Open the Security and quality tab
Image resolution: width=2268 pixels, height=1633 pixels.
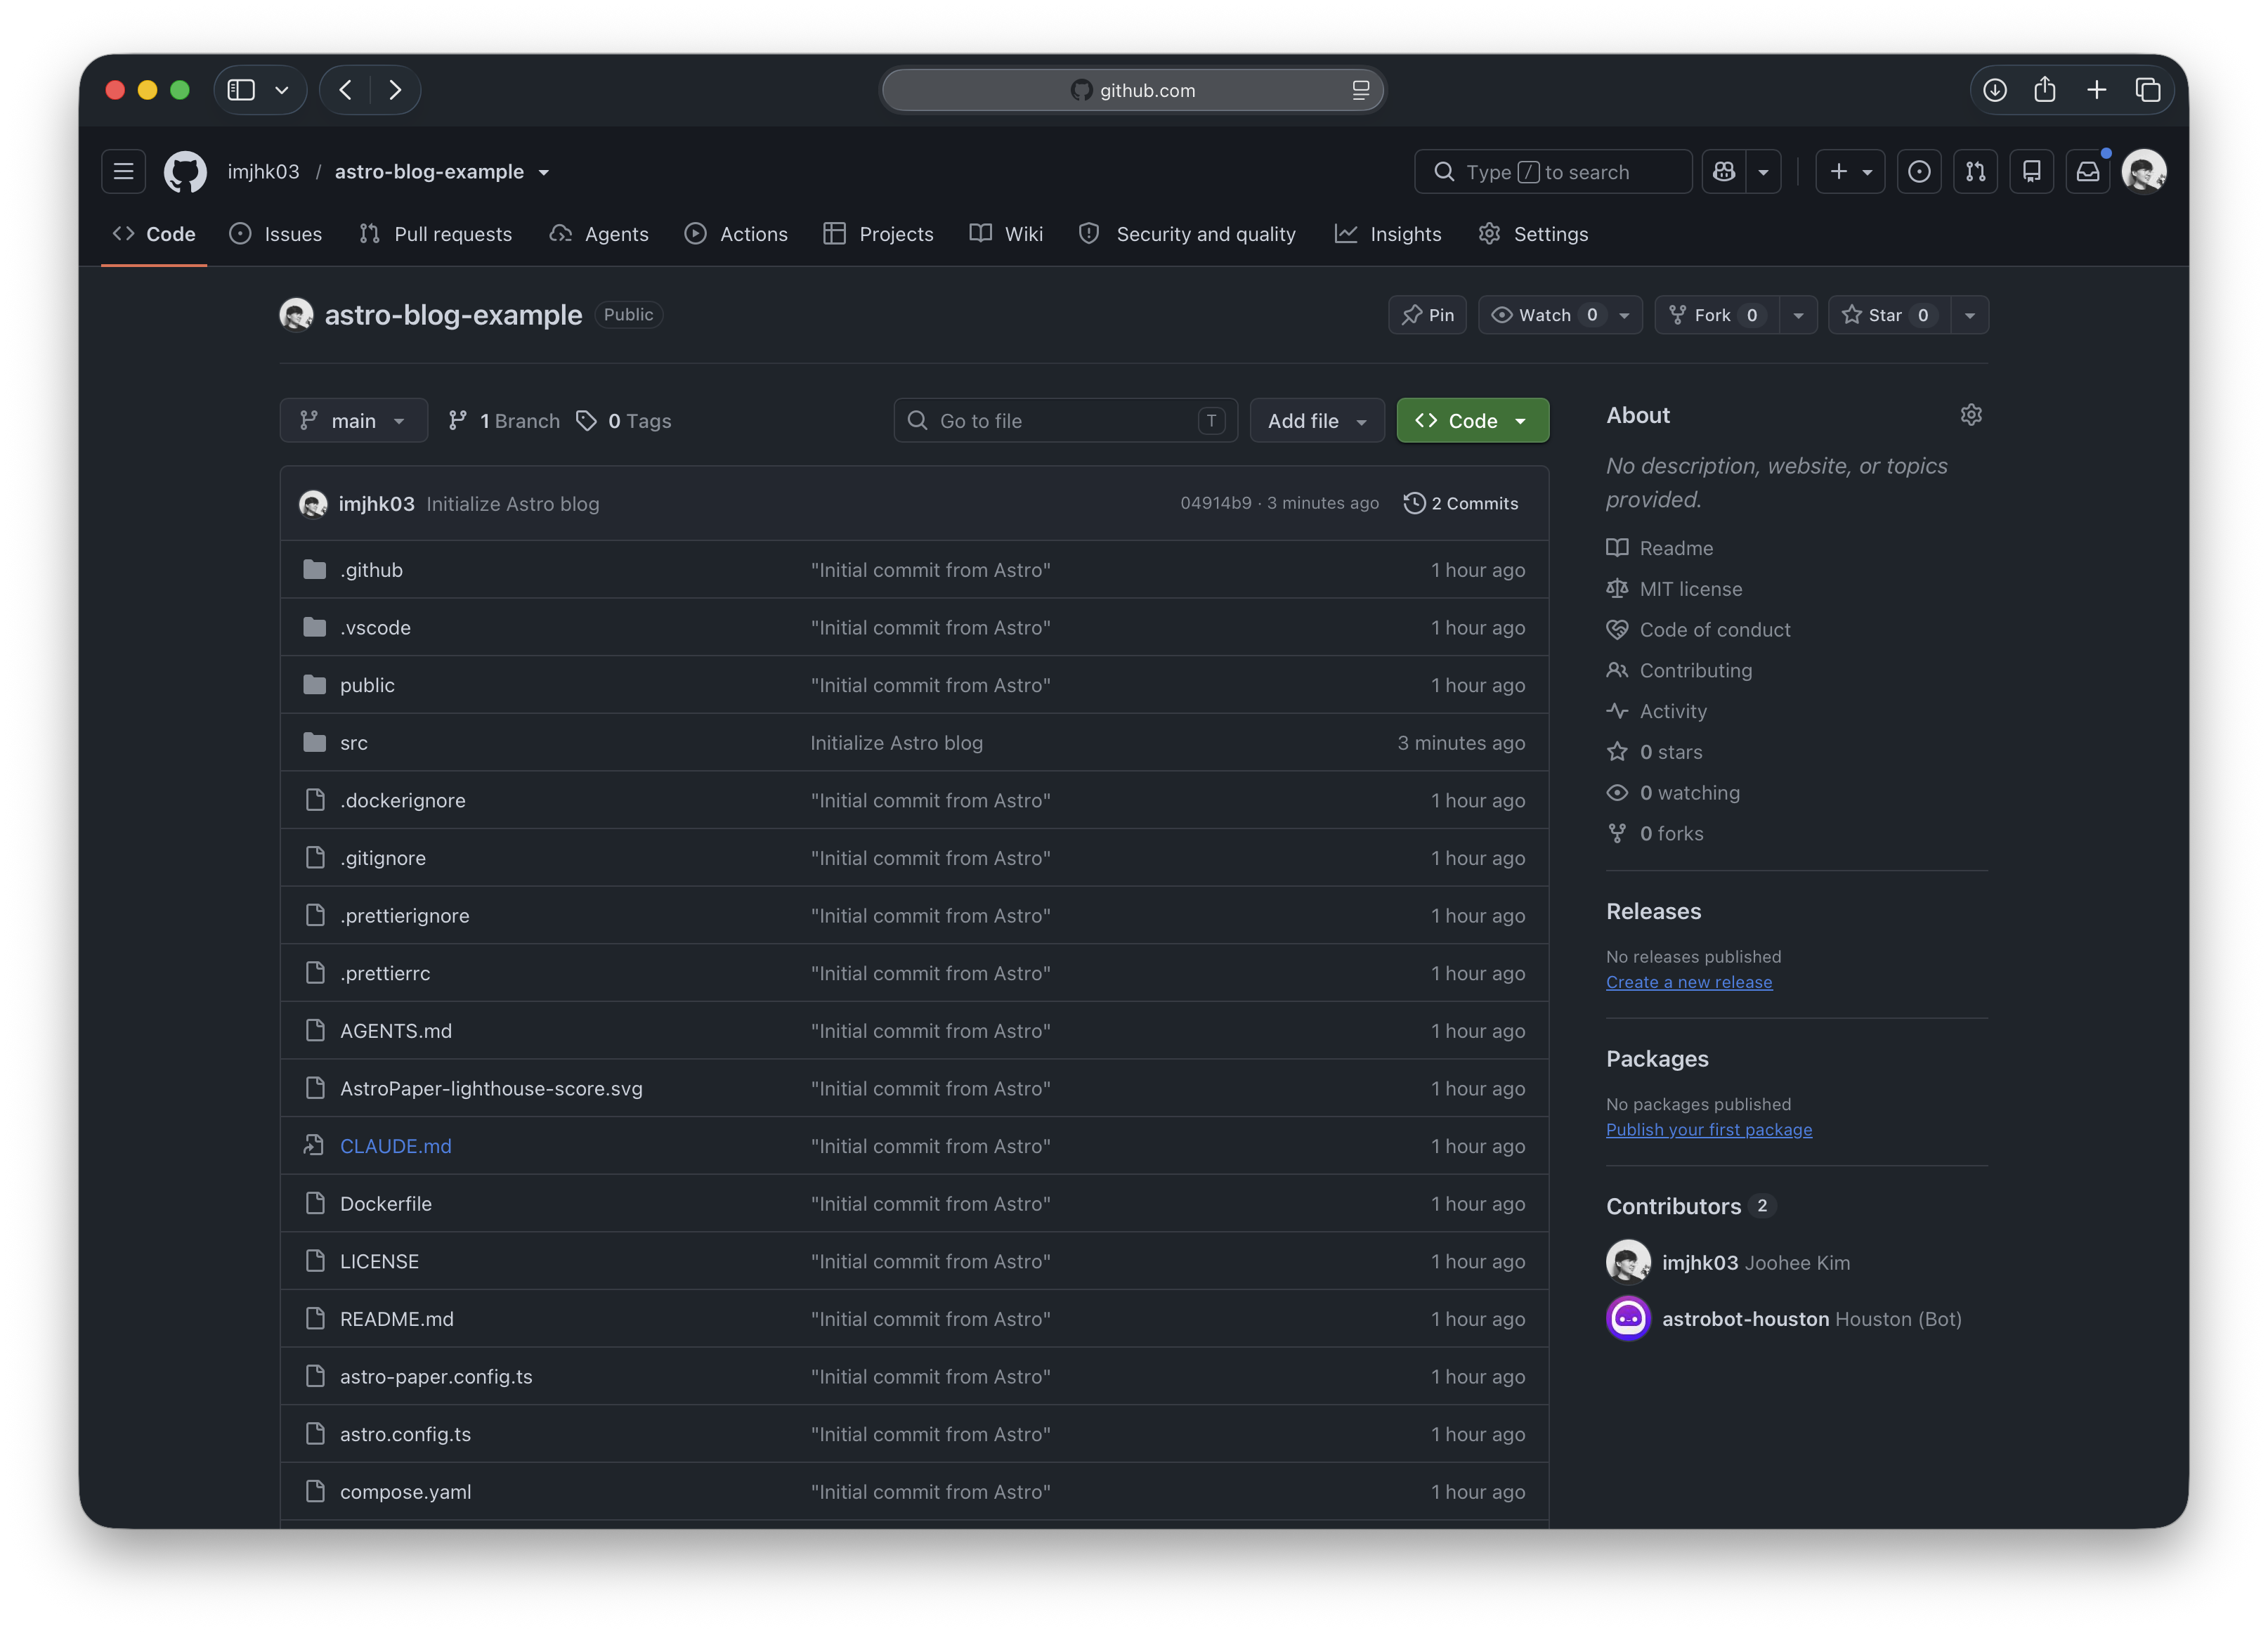coord(1187,234)
